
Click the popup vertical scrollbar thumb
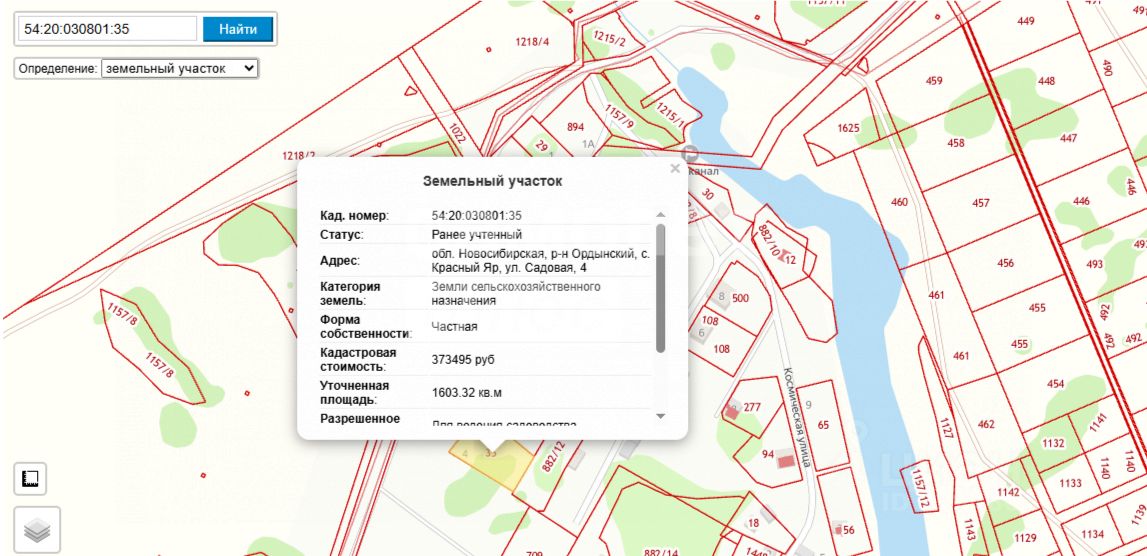pos(661,288)
